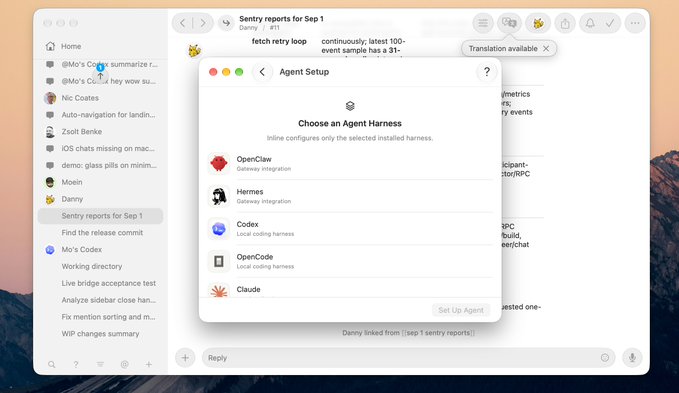Select the Claude harness icon
This screenshot has height=393, width=679.
pyautogui.click(x=219, y=291)
